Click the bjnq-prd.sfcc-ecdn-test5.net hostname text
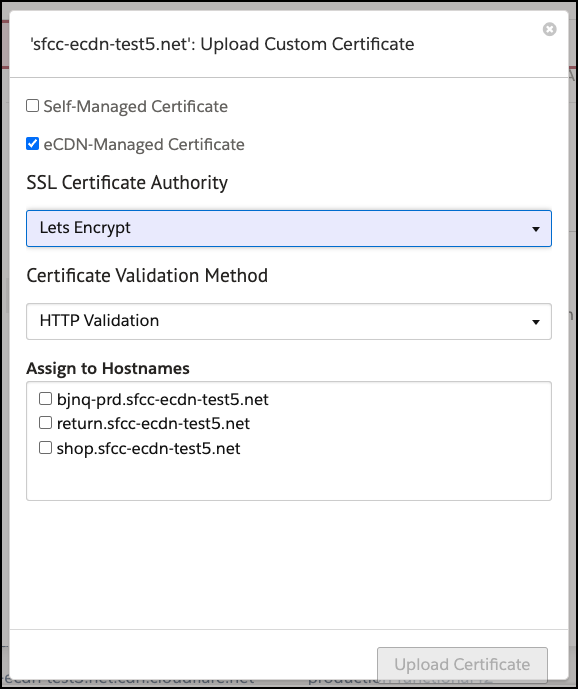This screenshot has width=578, height=689. coord(163,399)
